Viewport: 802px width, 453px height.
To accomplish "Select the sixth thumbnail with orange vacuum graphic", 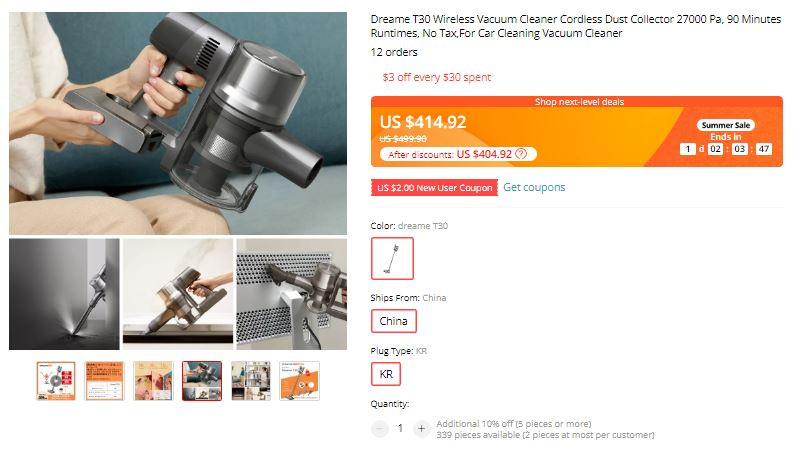I will point(300,381).
